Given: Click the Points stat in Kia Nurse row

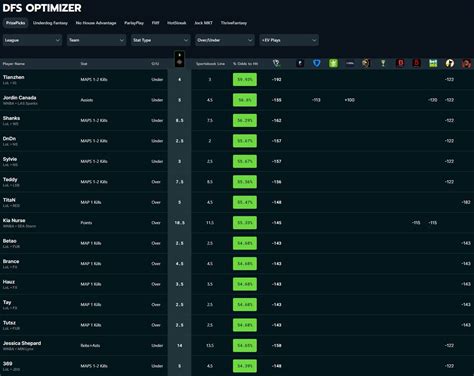Looking at the screenshot, I should tap(86, 223).
